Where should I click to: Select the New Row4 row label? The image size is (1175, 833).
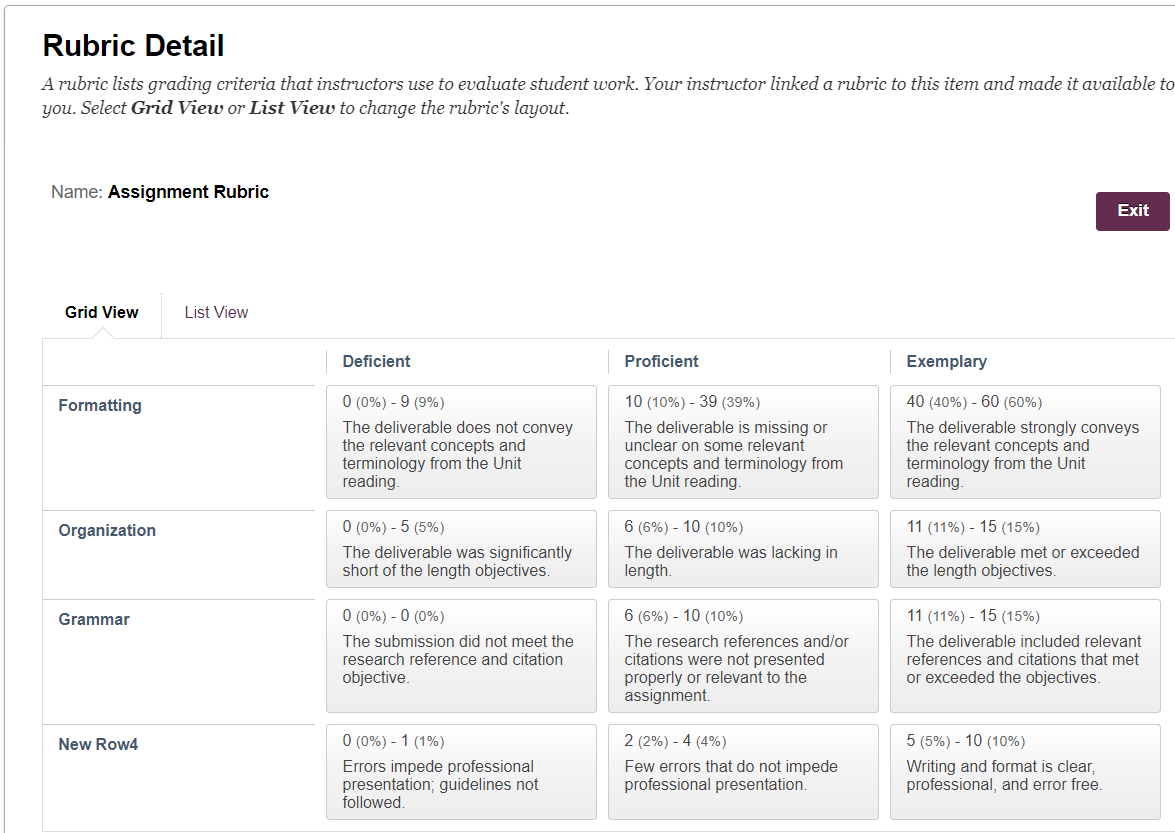98,745
